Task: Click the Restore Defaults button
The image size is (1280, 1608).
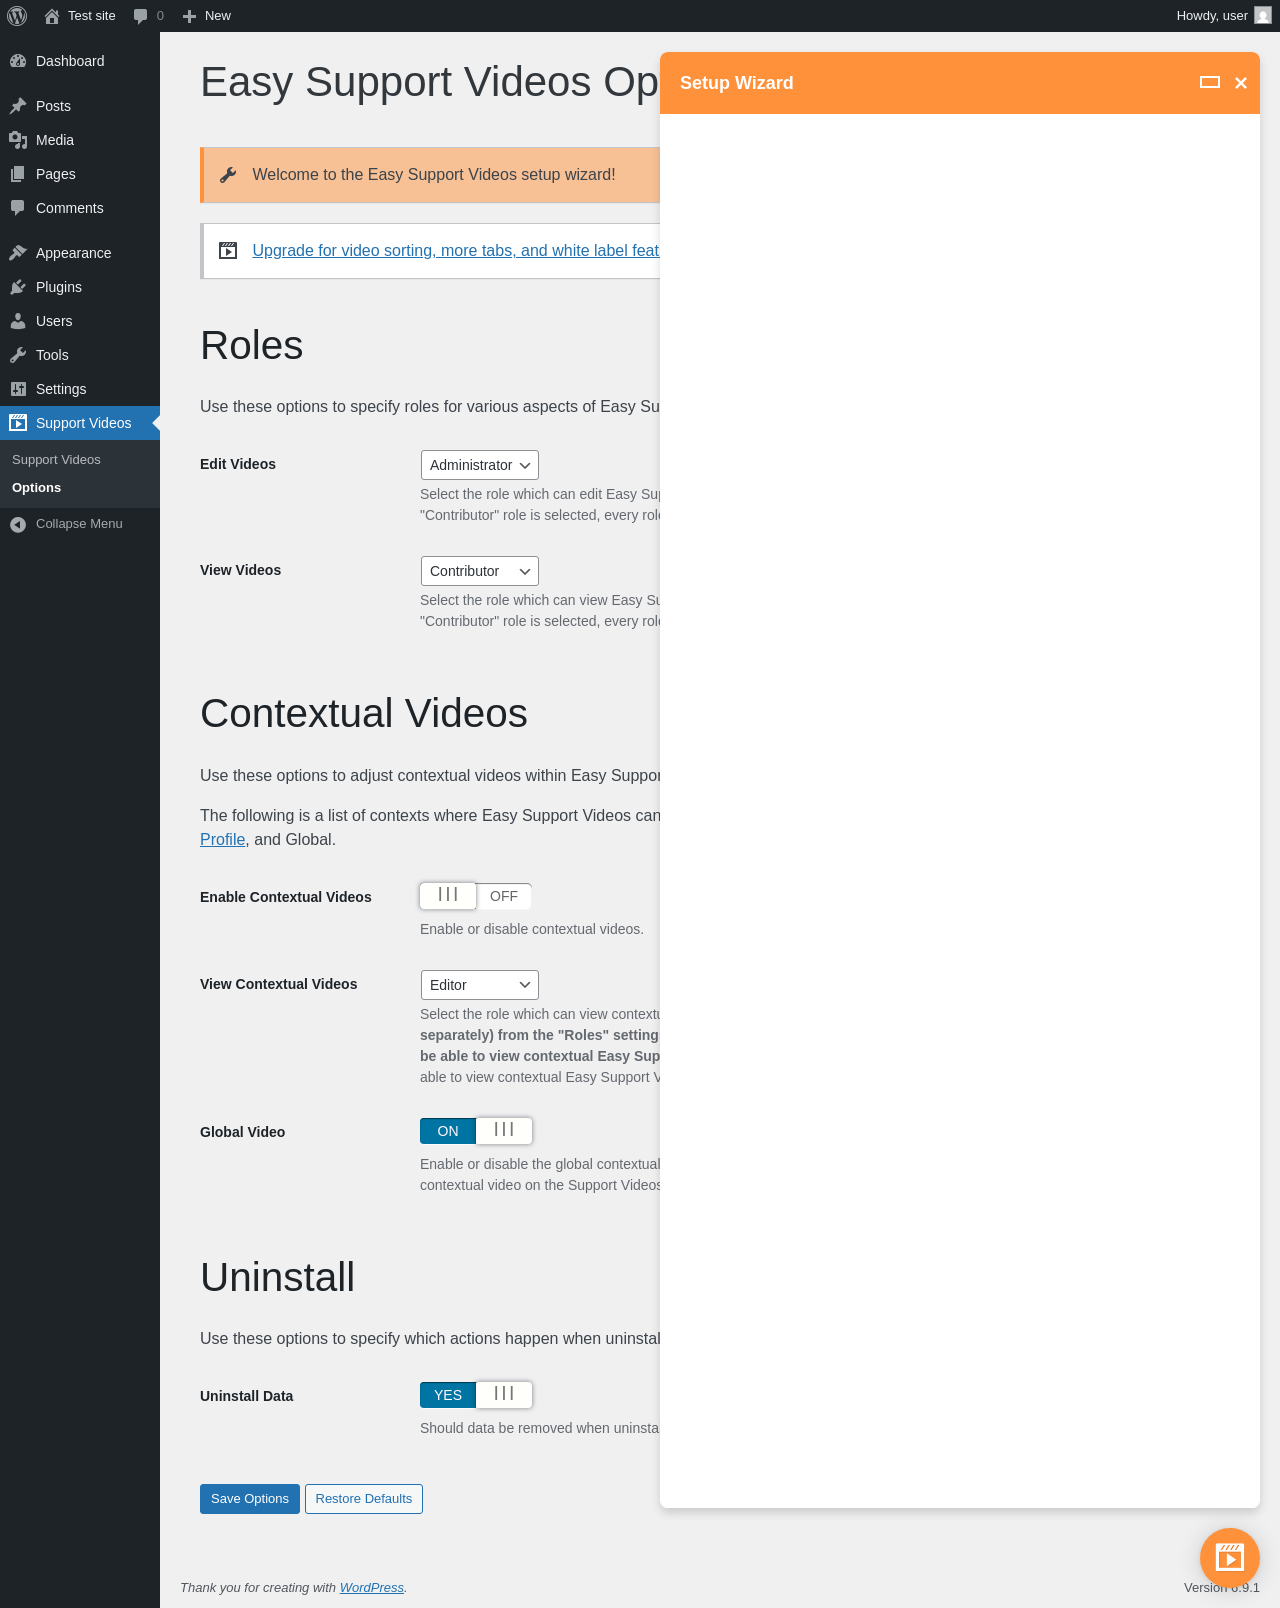Action: click(364, 1499)
